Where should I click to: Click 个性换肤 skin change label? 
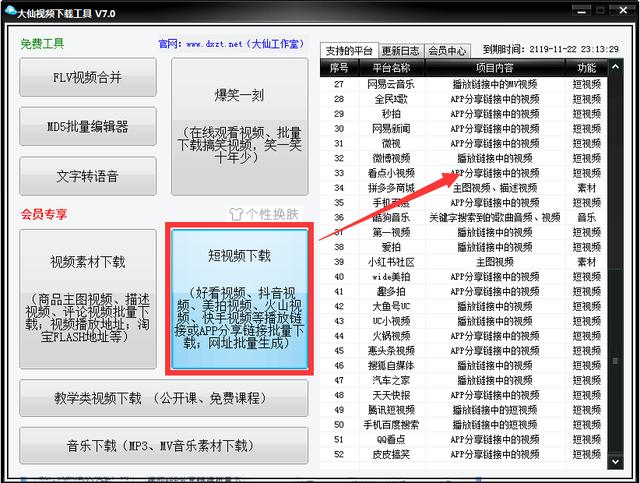(x=272, y=214)
